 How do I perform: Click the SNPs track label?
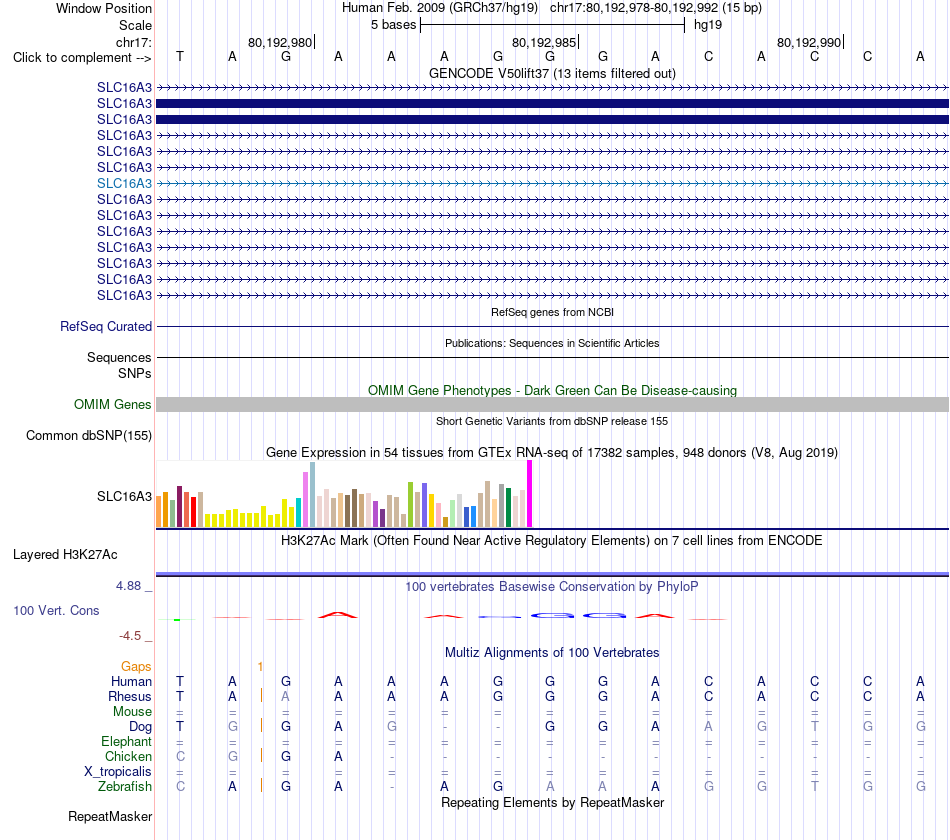pyautogui.click(x=135, y=373)
